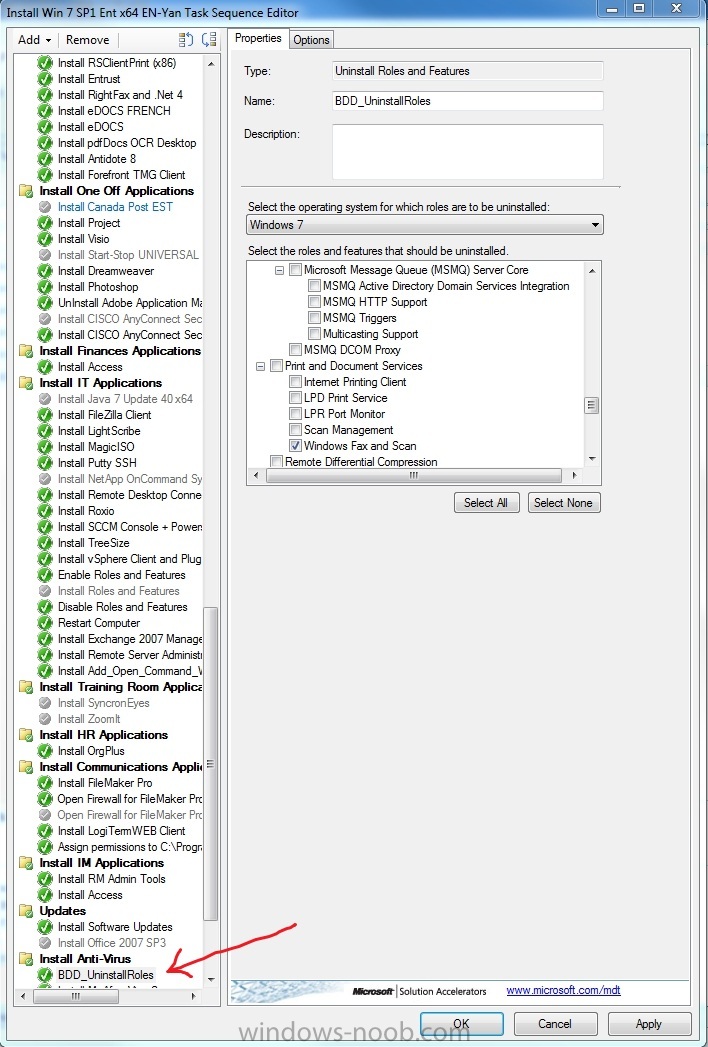Click gray icon beside Install Office 2007 SP3
708x1047 pixels.
coord(45,944)
